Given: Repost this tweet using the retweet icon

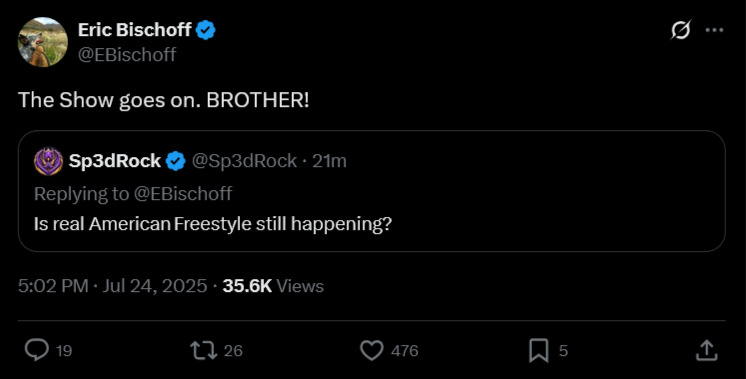Looking at the screenshot, I should click(x=204, y=350).
